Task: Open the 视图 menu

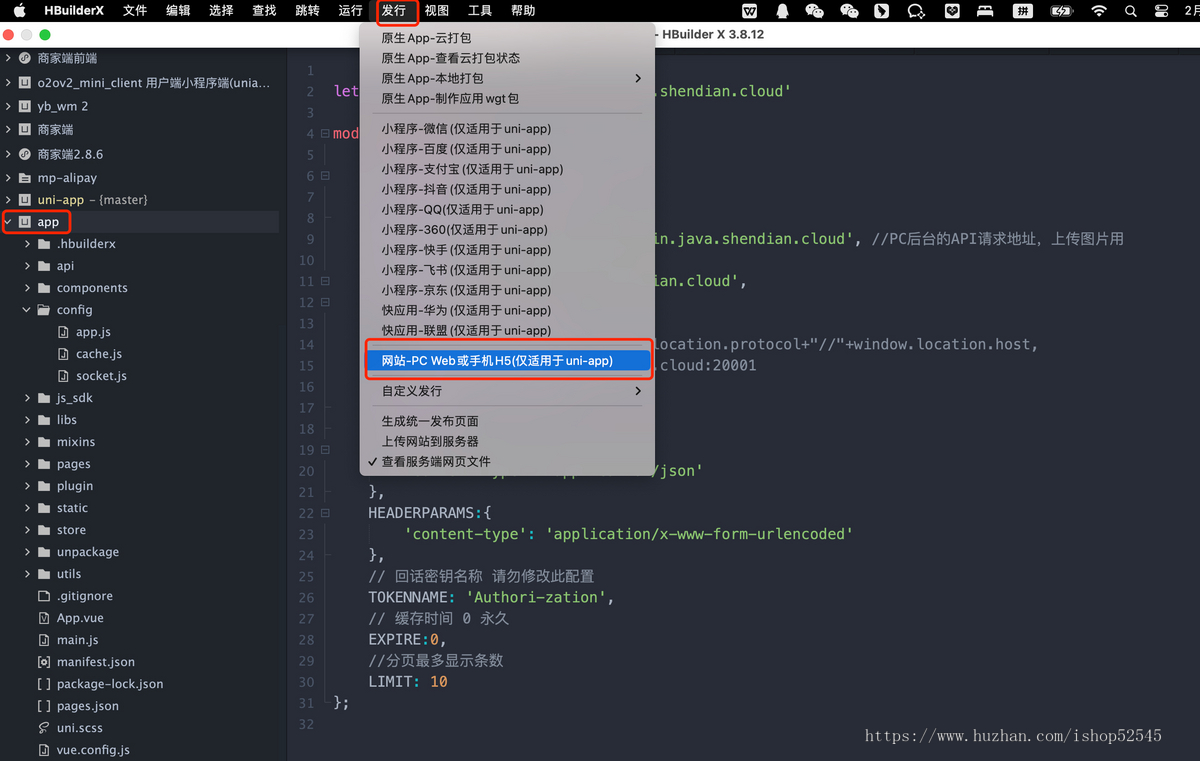Action: [x=436, y=11]
